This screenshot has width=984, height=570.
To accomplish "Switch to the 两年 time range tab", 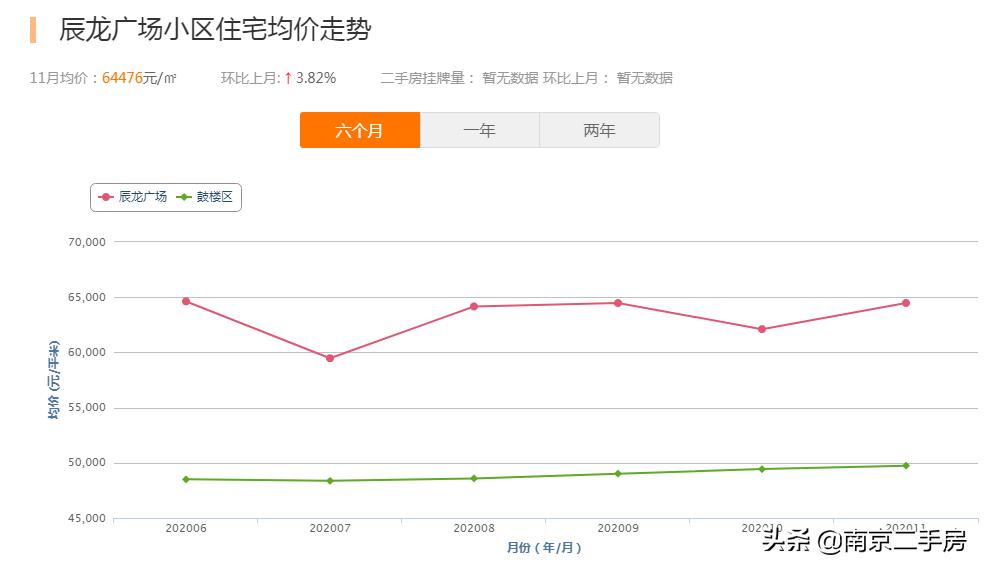I will click(x=599, y=130).
